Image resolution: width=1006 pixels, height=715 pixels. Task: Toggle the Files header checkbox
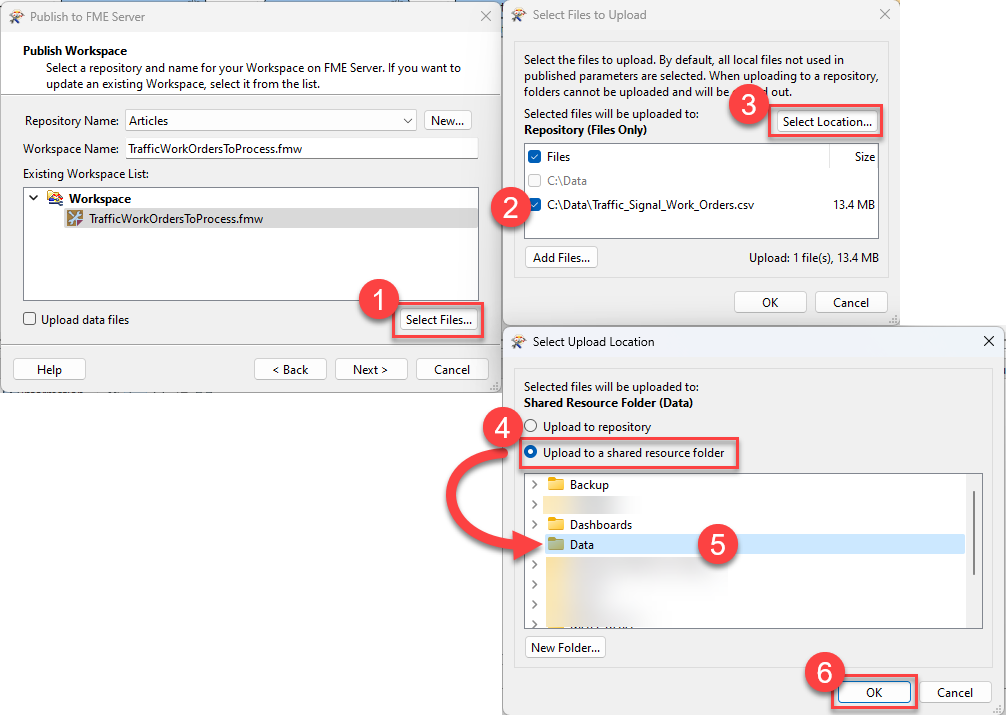[x=534, y=157]
